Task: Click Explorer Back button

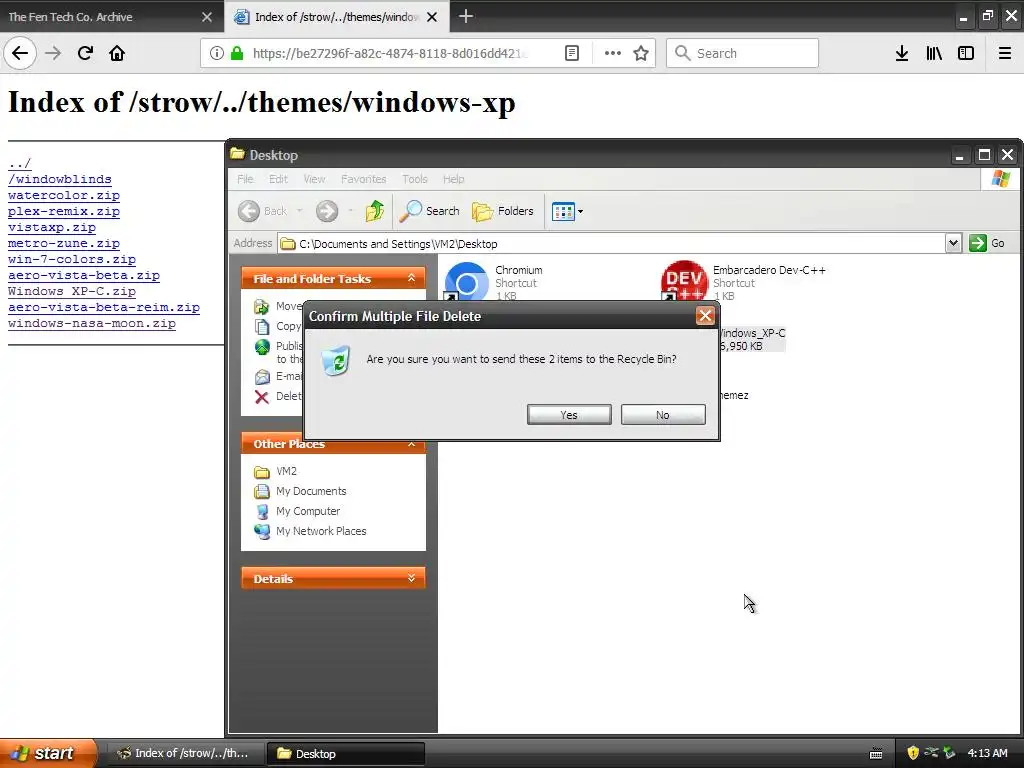Action: point(263,211)
